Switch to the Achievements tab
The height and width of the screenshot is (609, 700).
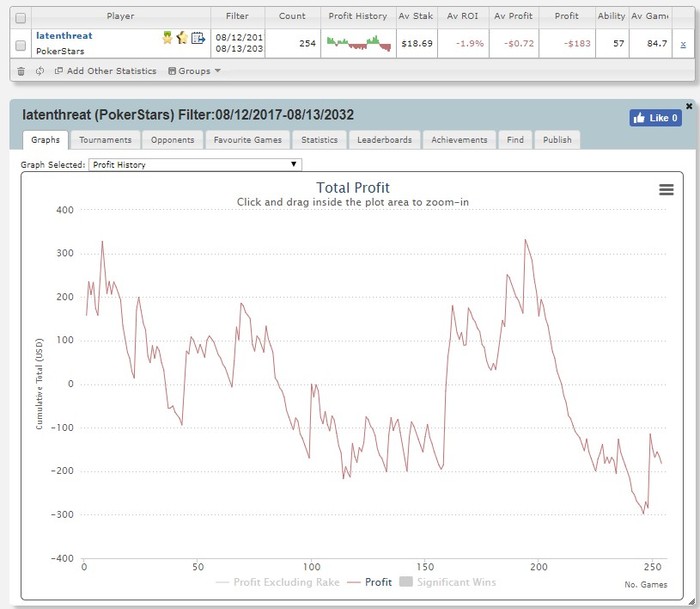459,140
